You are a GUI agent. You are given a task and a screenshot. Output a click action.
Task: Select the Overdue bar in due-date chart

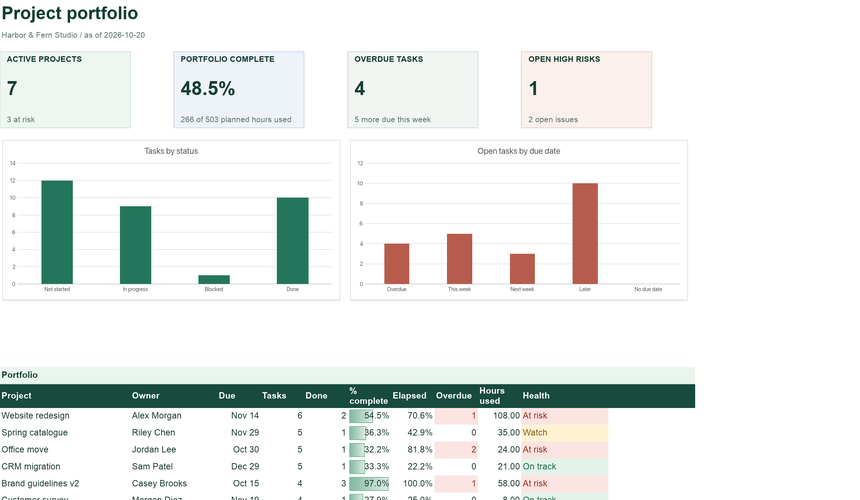click(397, 264)
